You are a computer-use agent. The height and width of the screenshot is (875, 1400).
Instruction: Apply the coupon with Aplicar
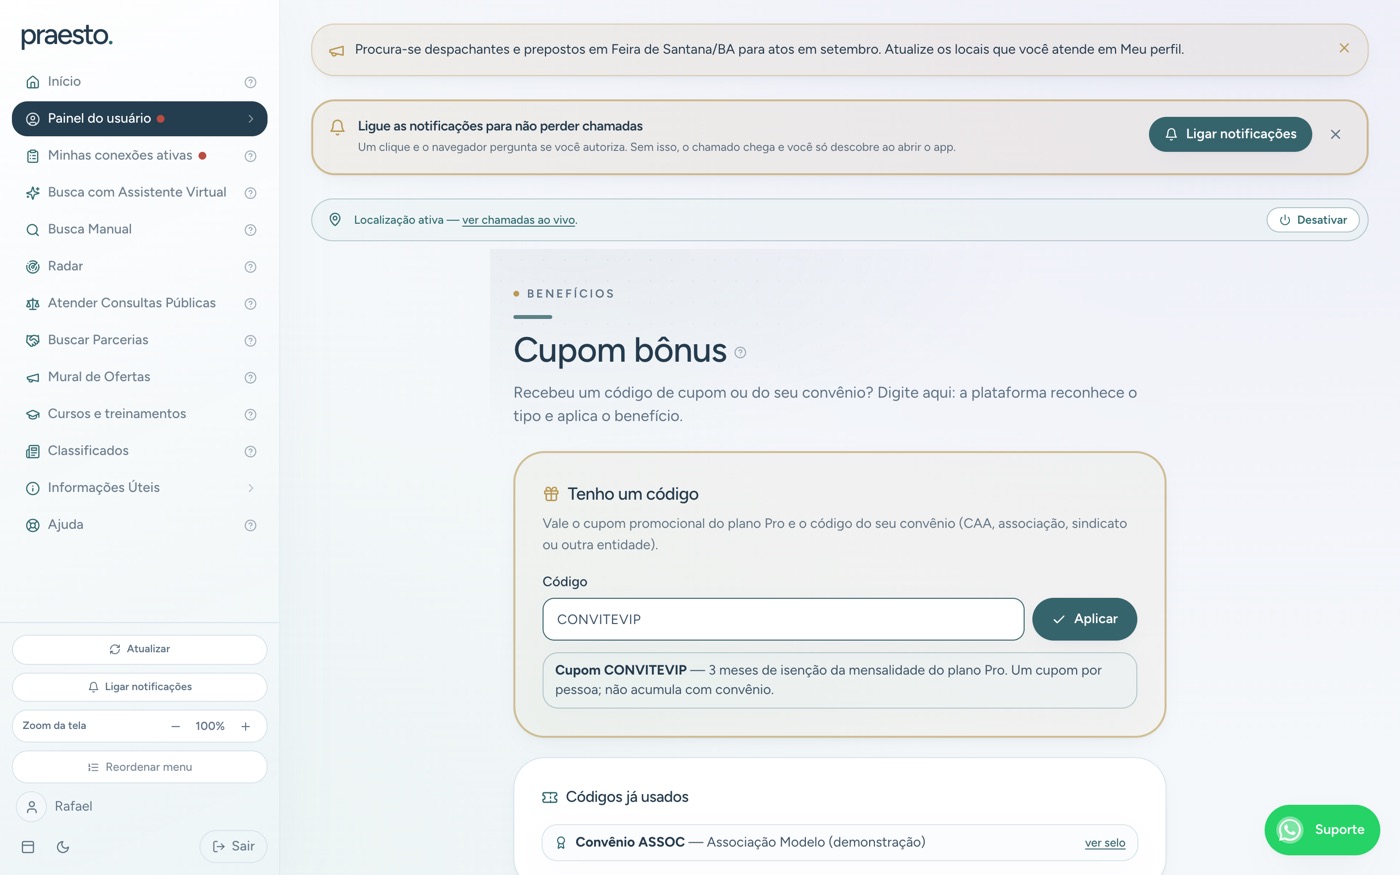click(x=1084, y=619)
